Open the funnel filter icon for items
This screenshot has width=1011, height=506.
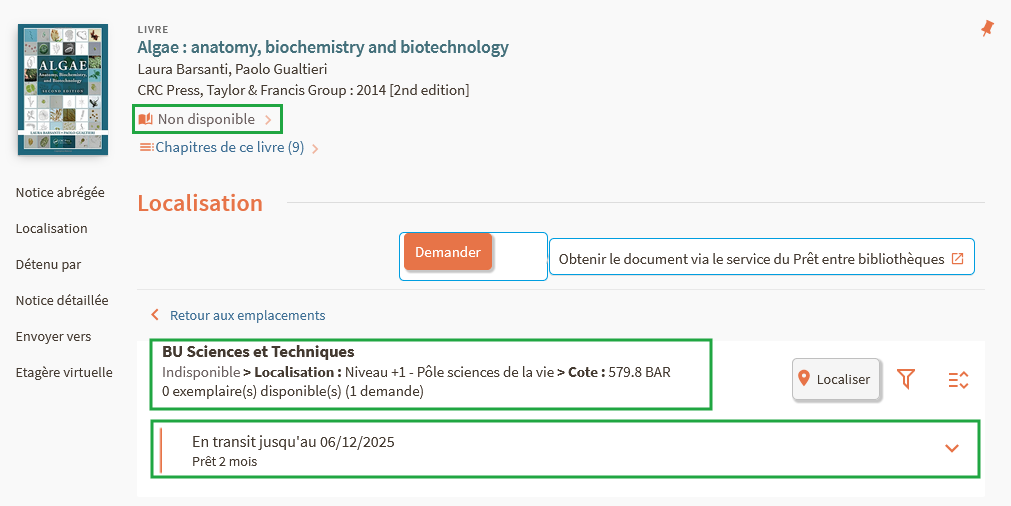click(x=906, y=379)
